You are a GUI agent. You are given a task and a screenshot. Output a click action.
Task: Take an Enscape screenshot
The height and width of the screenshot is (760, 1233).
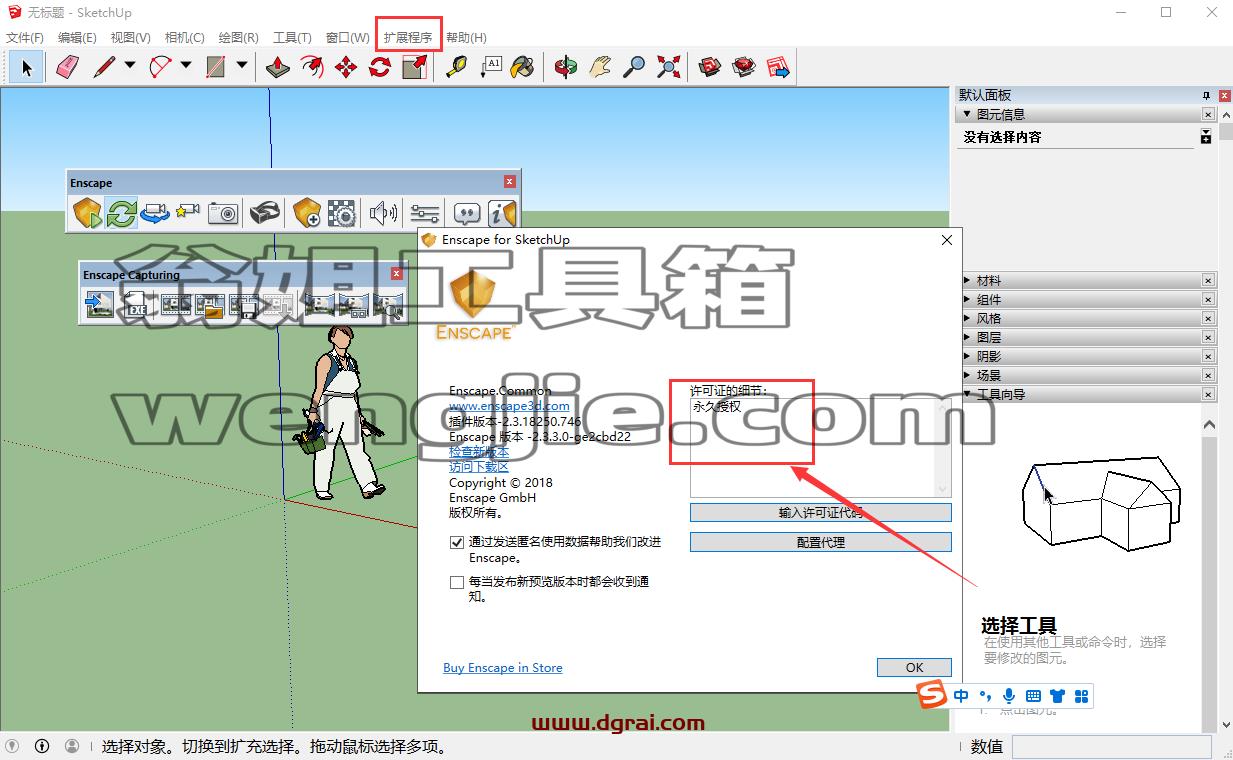click(222, 213)
